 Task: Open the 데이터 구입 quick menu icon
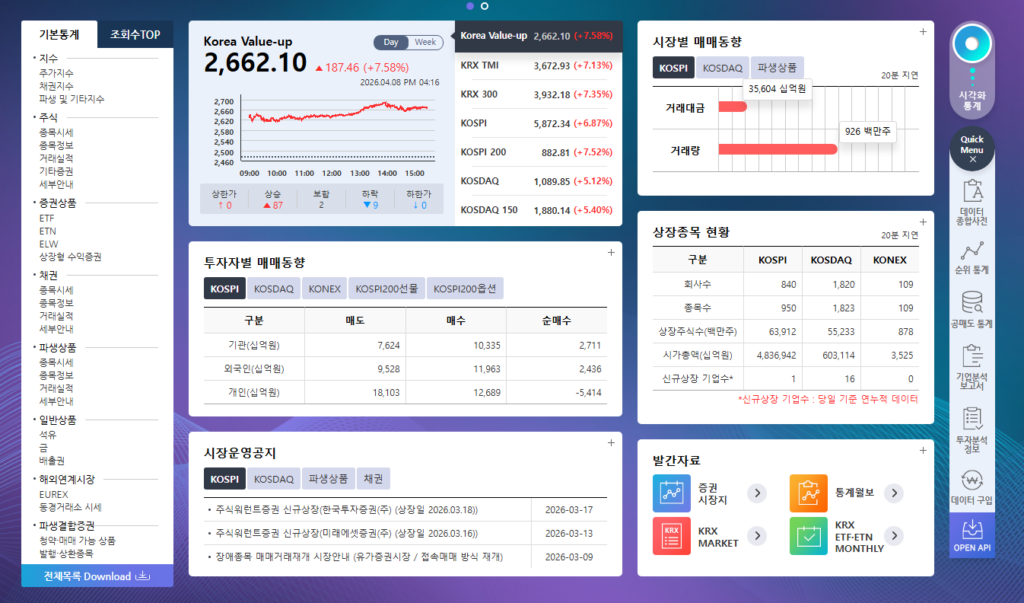click(972, 485)
